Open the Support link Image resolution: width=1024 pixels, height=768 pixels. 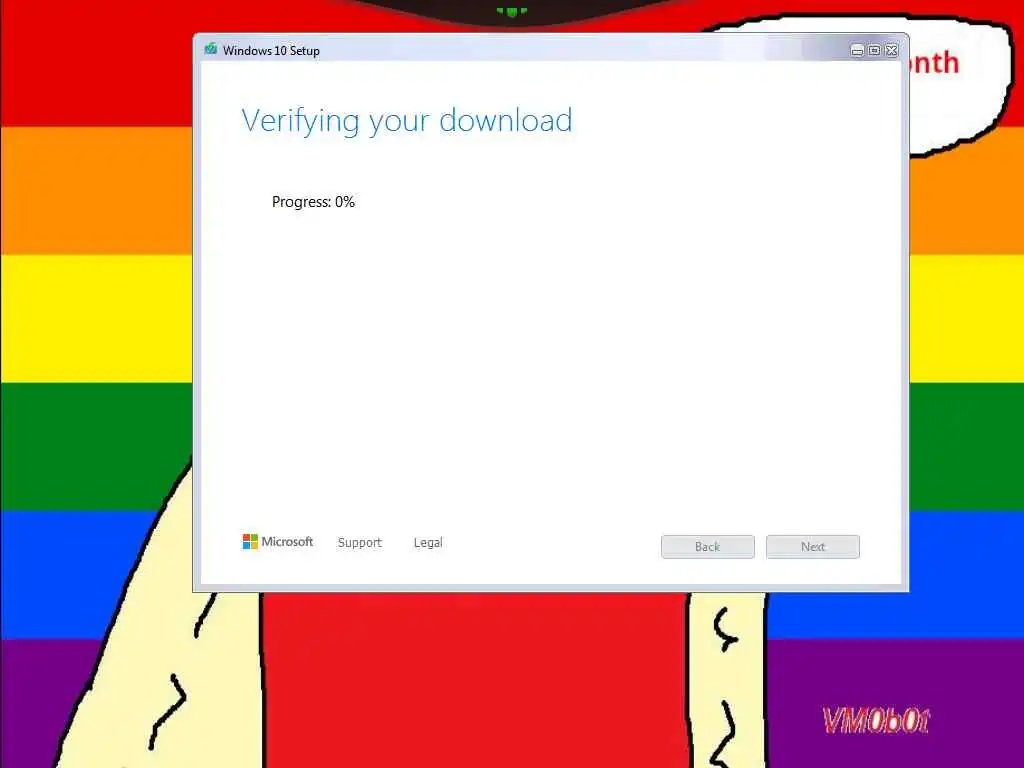[359, 543]
